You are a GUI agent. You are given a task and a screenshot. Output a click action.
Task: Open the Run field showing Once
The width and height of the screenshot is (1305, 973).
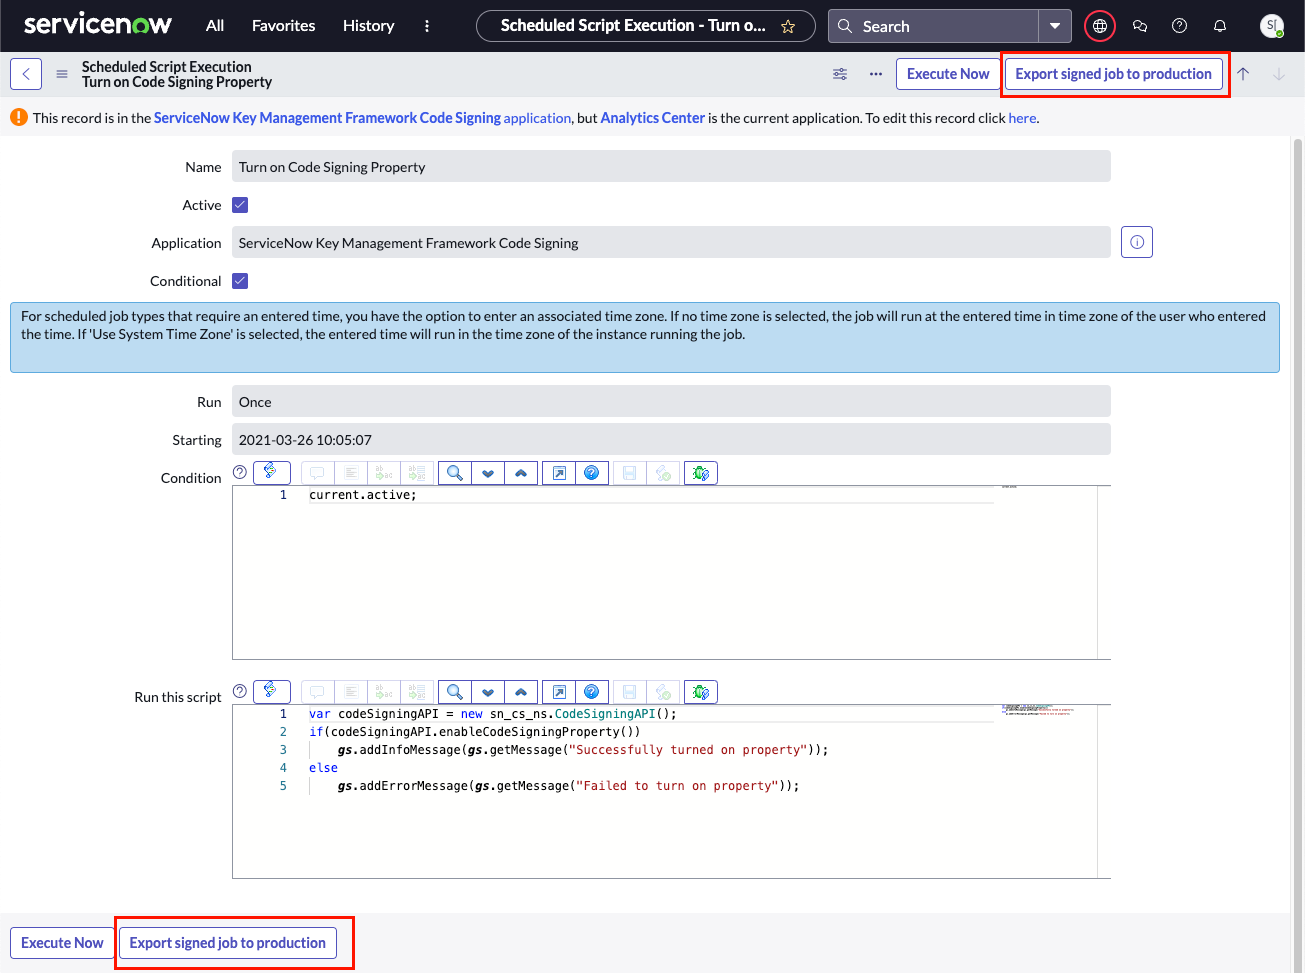pyautogui.click(x=671, y=402)
